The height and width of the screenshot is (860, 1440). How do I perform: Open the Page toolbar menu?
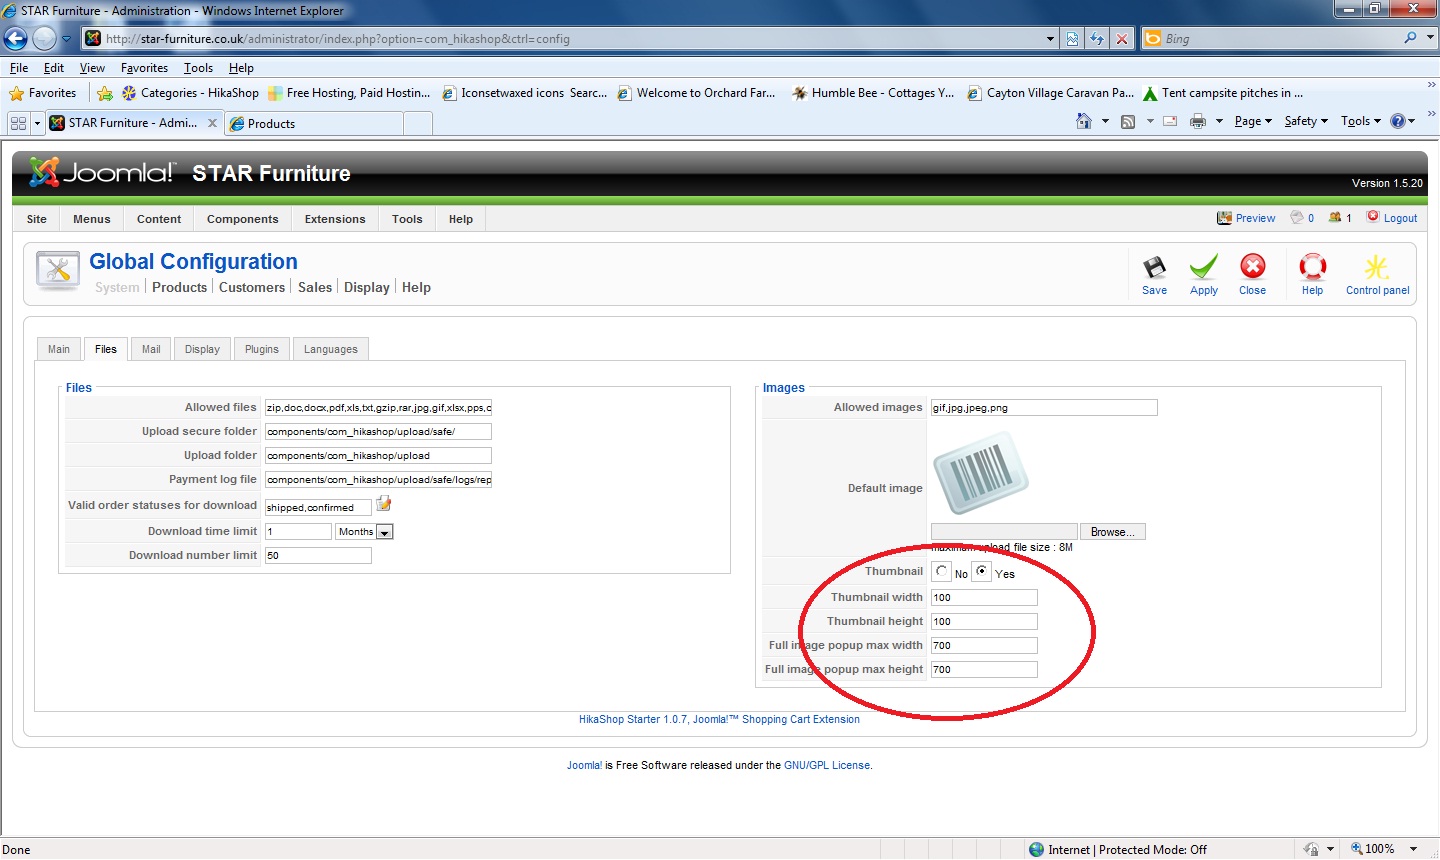1253,121
